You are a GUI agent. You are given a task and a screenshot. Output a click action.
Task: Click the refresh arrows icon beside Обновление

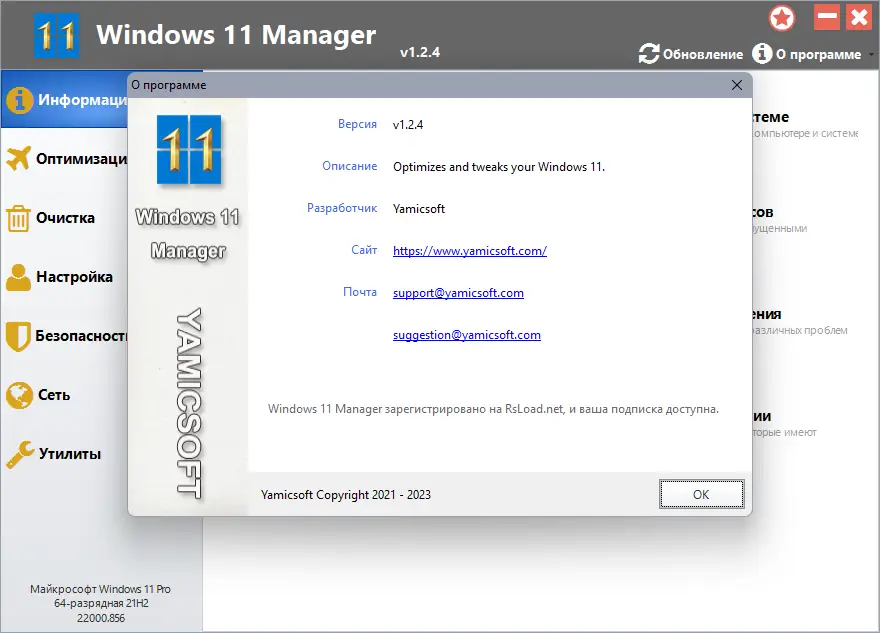(x=649, y=54)
